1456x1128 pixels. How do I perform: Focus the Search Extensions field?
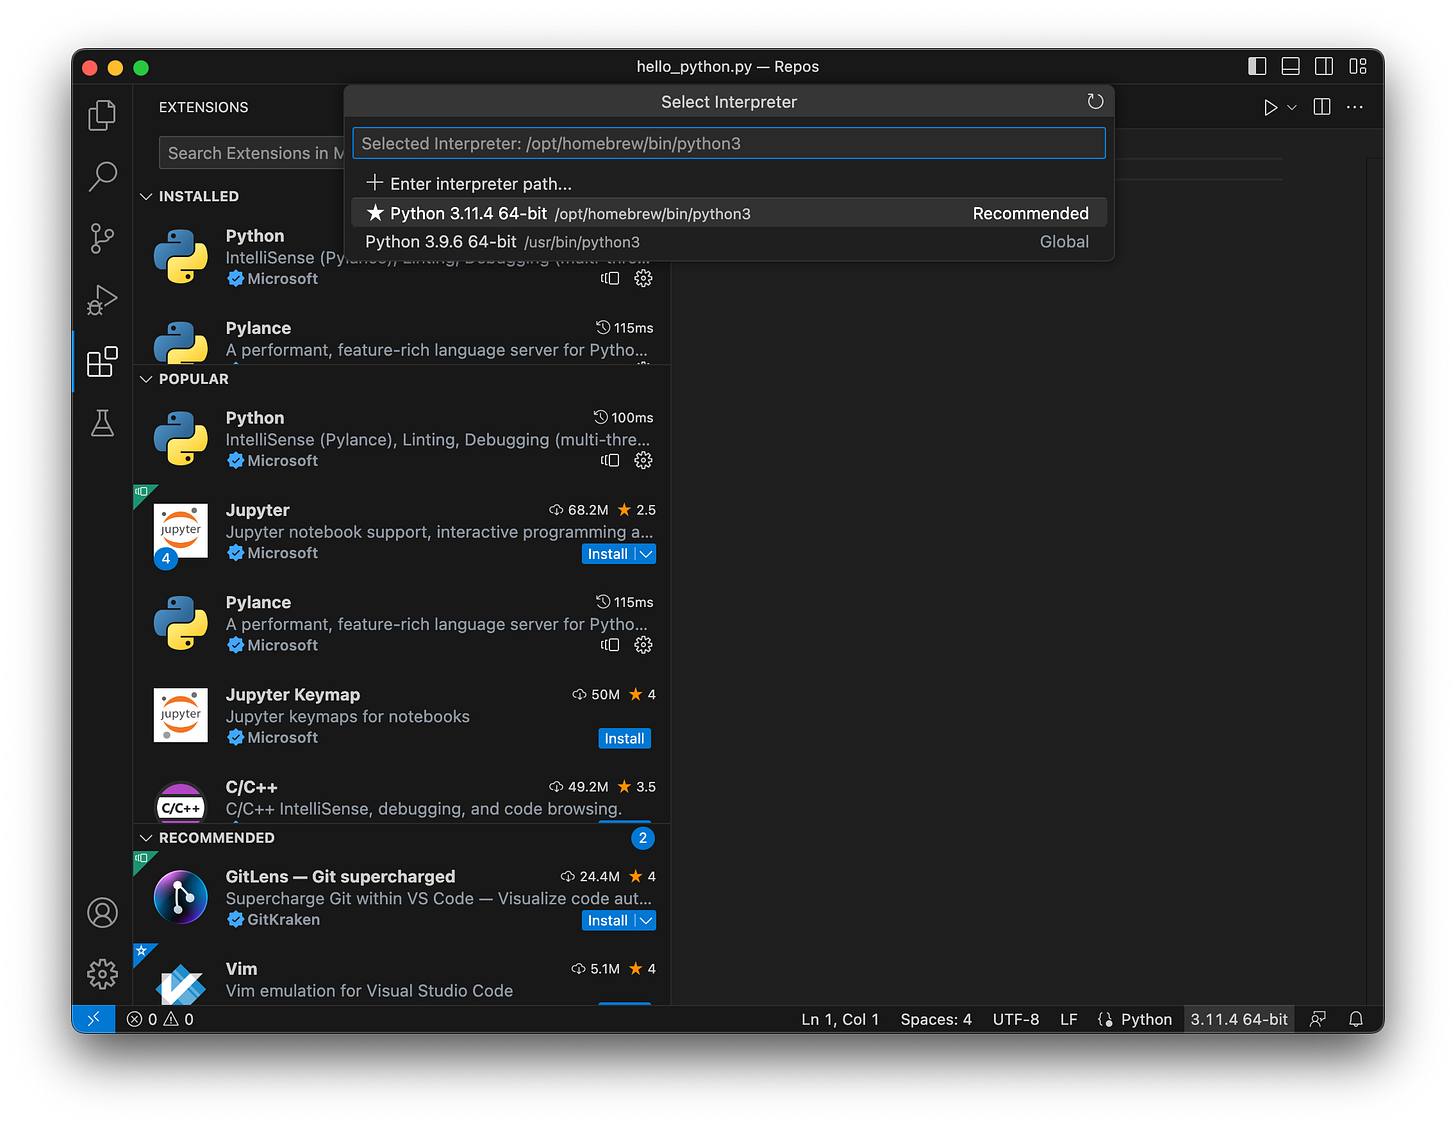point(252,153)
